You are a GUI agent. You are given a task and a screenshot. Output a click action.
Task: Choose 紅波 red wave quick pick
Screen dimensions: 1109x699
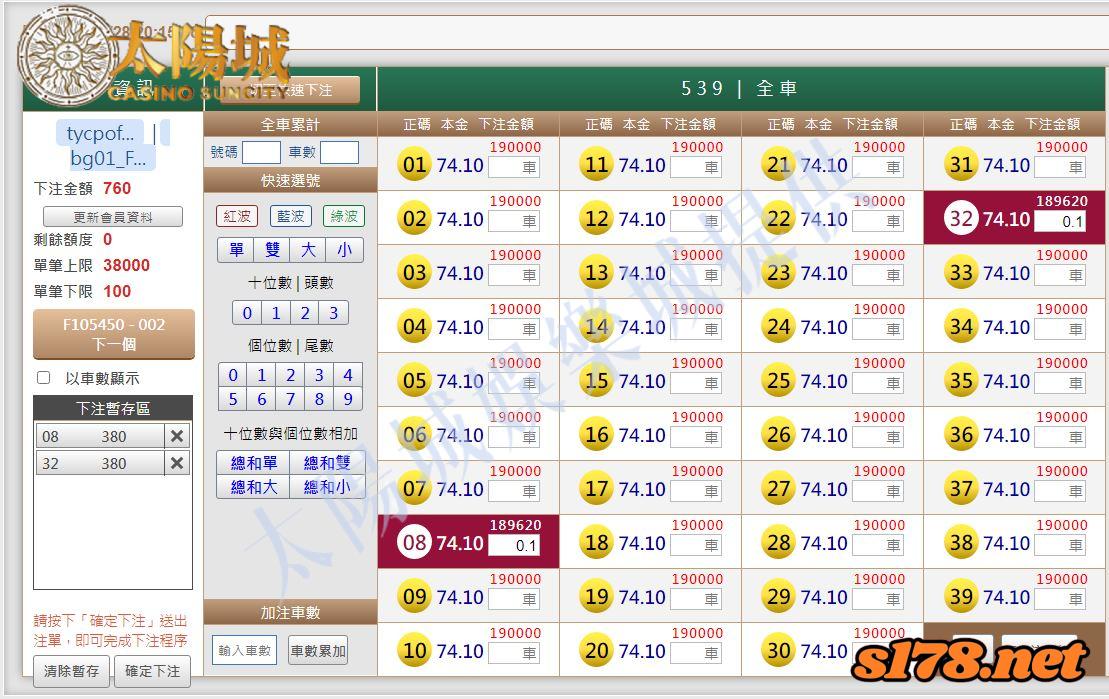click(237, 216)
